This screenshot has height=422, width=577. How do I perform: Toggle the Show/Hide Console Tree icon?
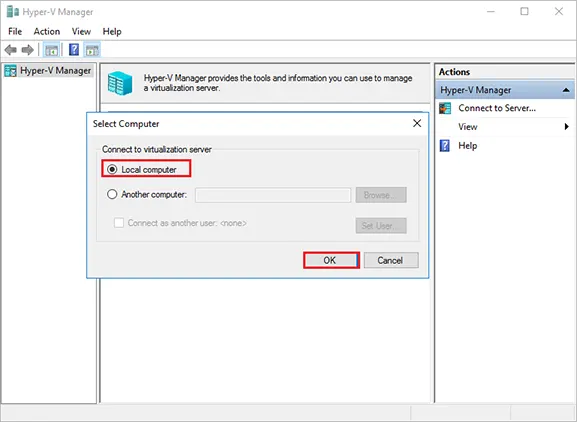[51, 50]
